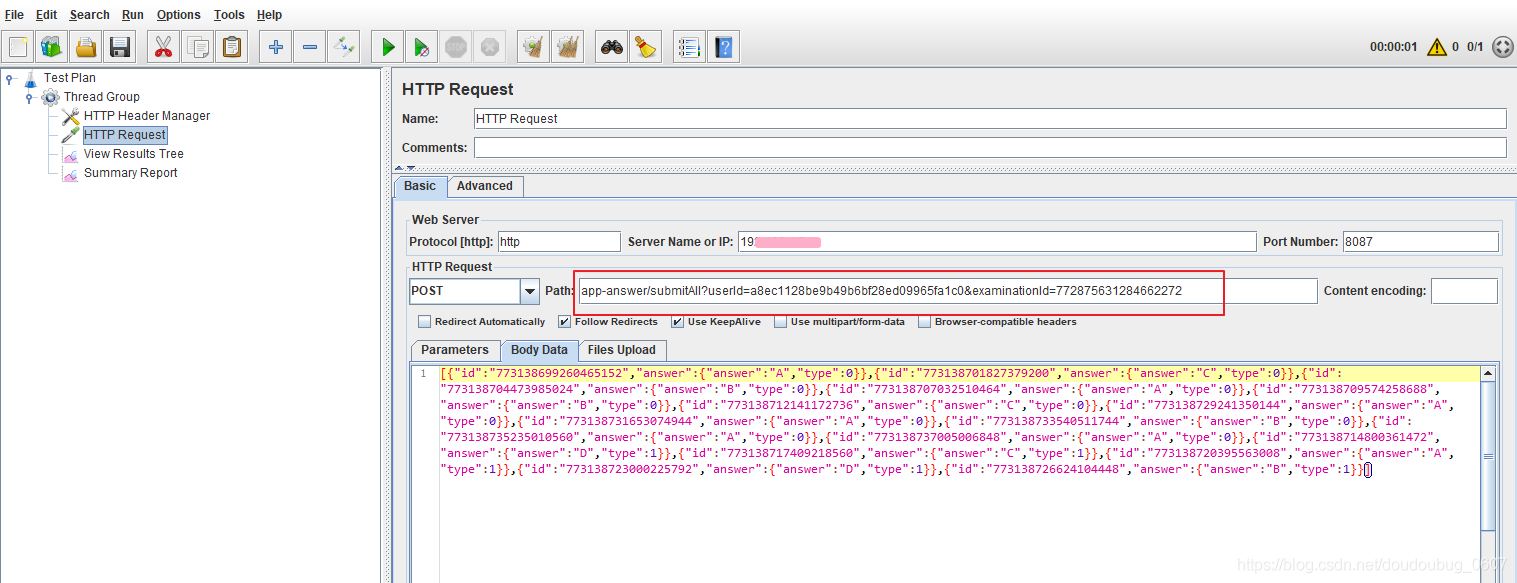Click the Open file folder icon
This screenshot has height=583, width=1517.
point(86,47)
